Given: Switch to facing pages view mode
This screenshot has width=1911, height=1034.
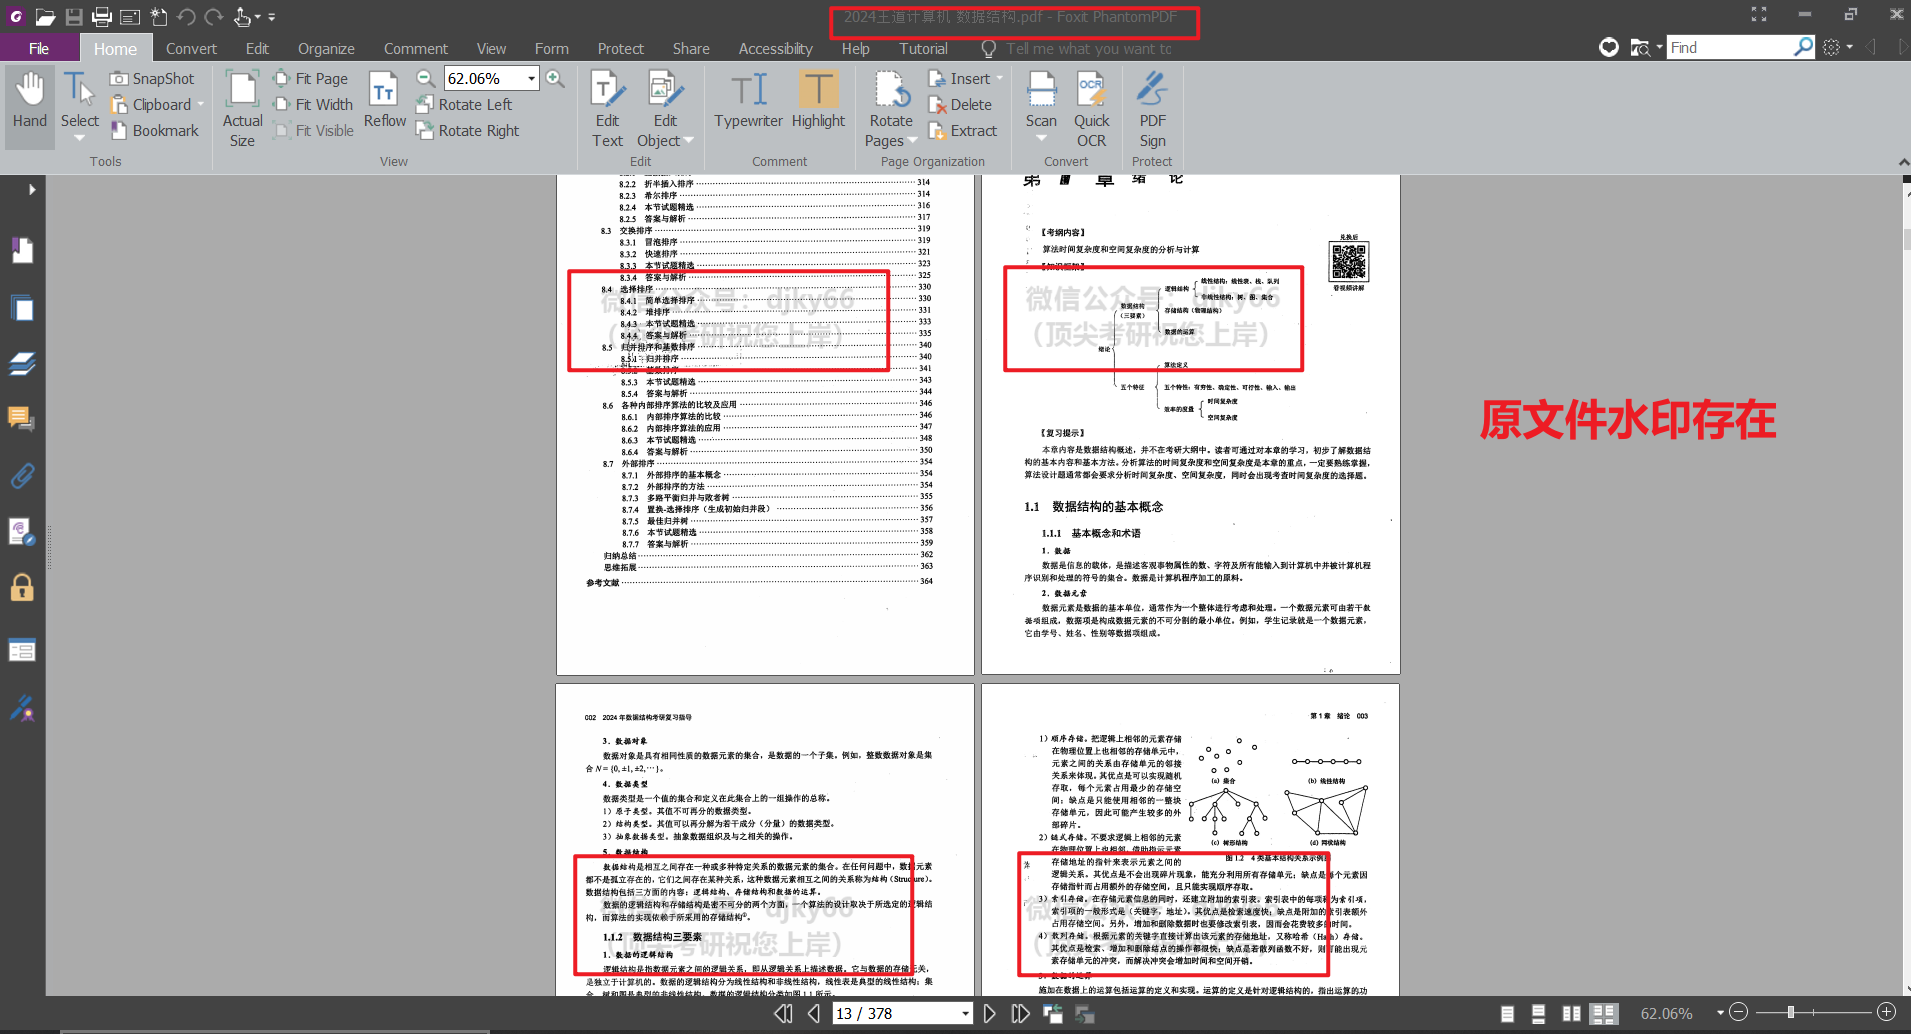Looking at the screenshot, I should pos(1571,1013).
